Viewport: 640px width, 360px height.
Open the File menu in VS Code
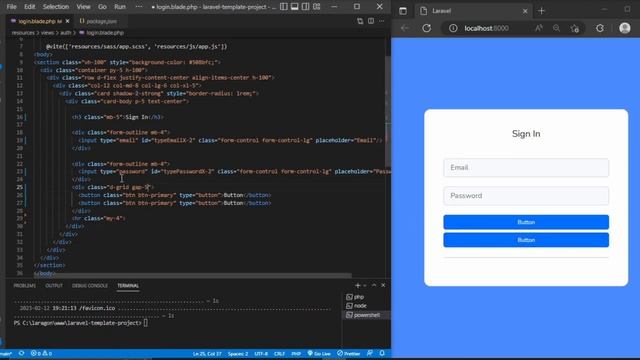(11, 7)
